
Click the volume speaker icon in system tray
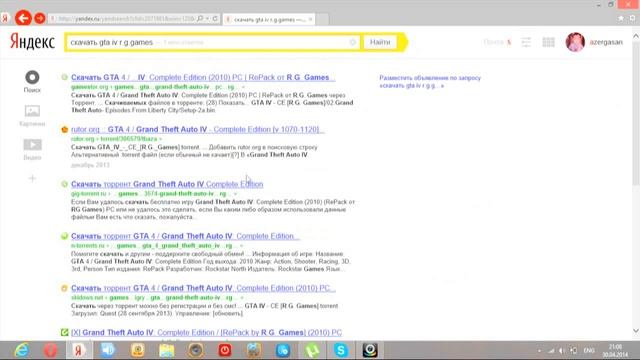pos(562,351)
